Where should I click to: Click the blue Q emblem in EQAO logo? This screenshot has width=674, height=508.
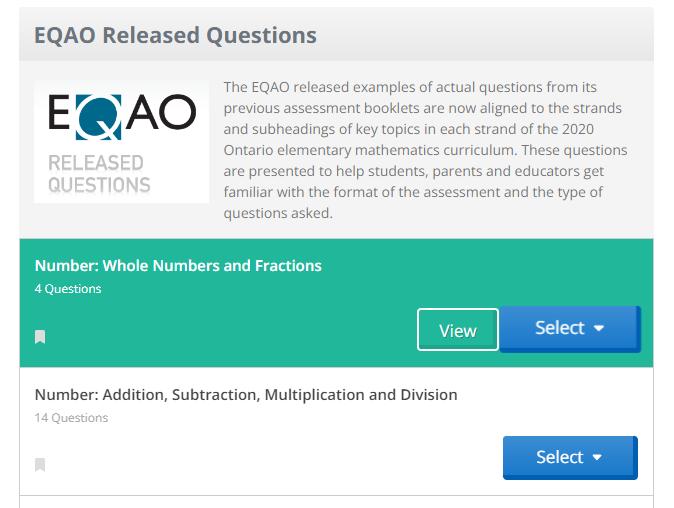click(99, 117)
